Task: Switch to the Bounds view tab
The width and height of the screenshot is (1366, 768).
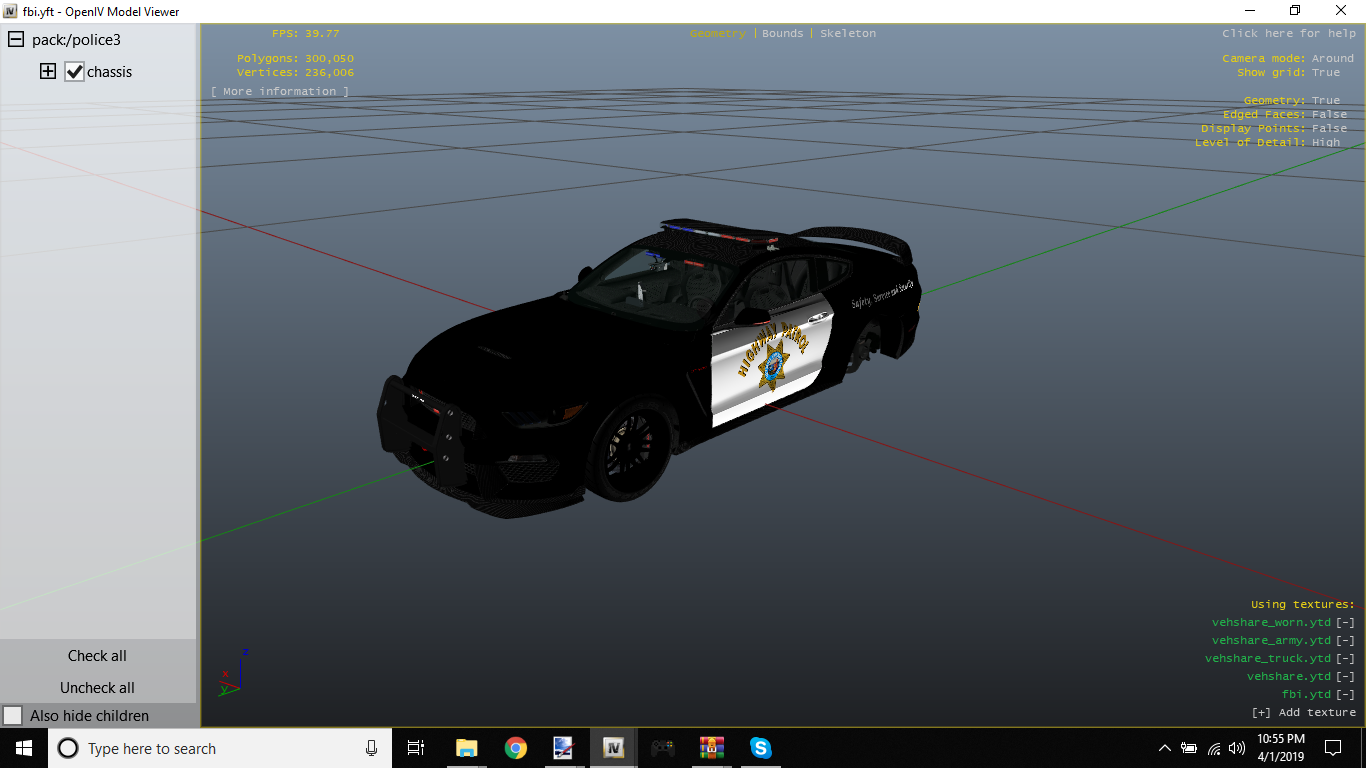Action: point(782,33)
